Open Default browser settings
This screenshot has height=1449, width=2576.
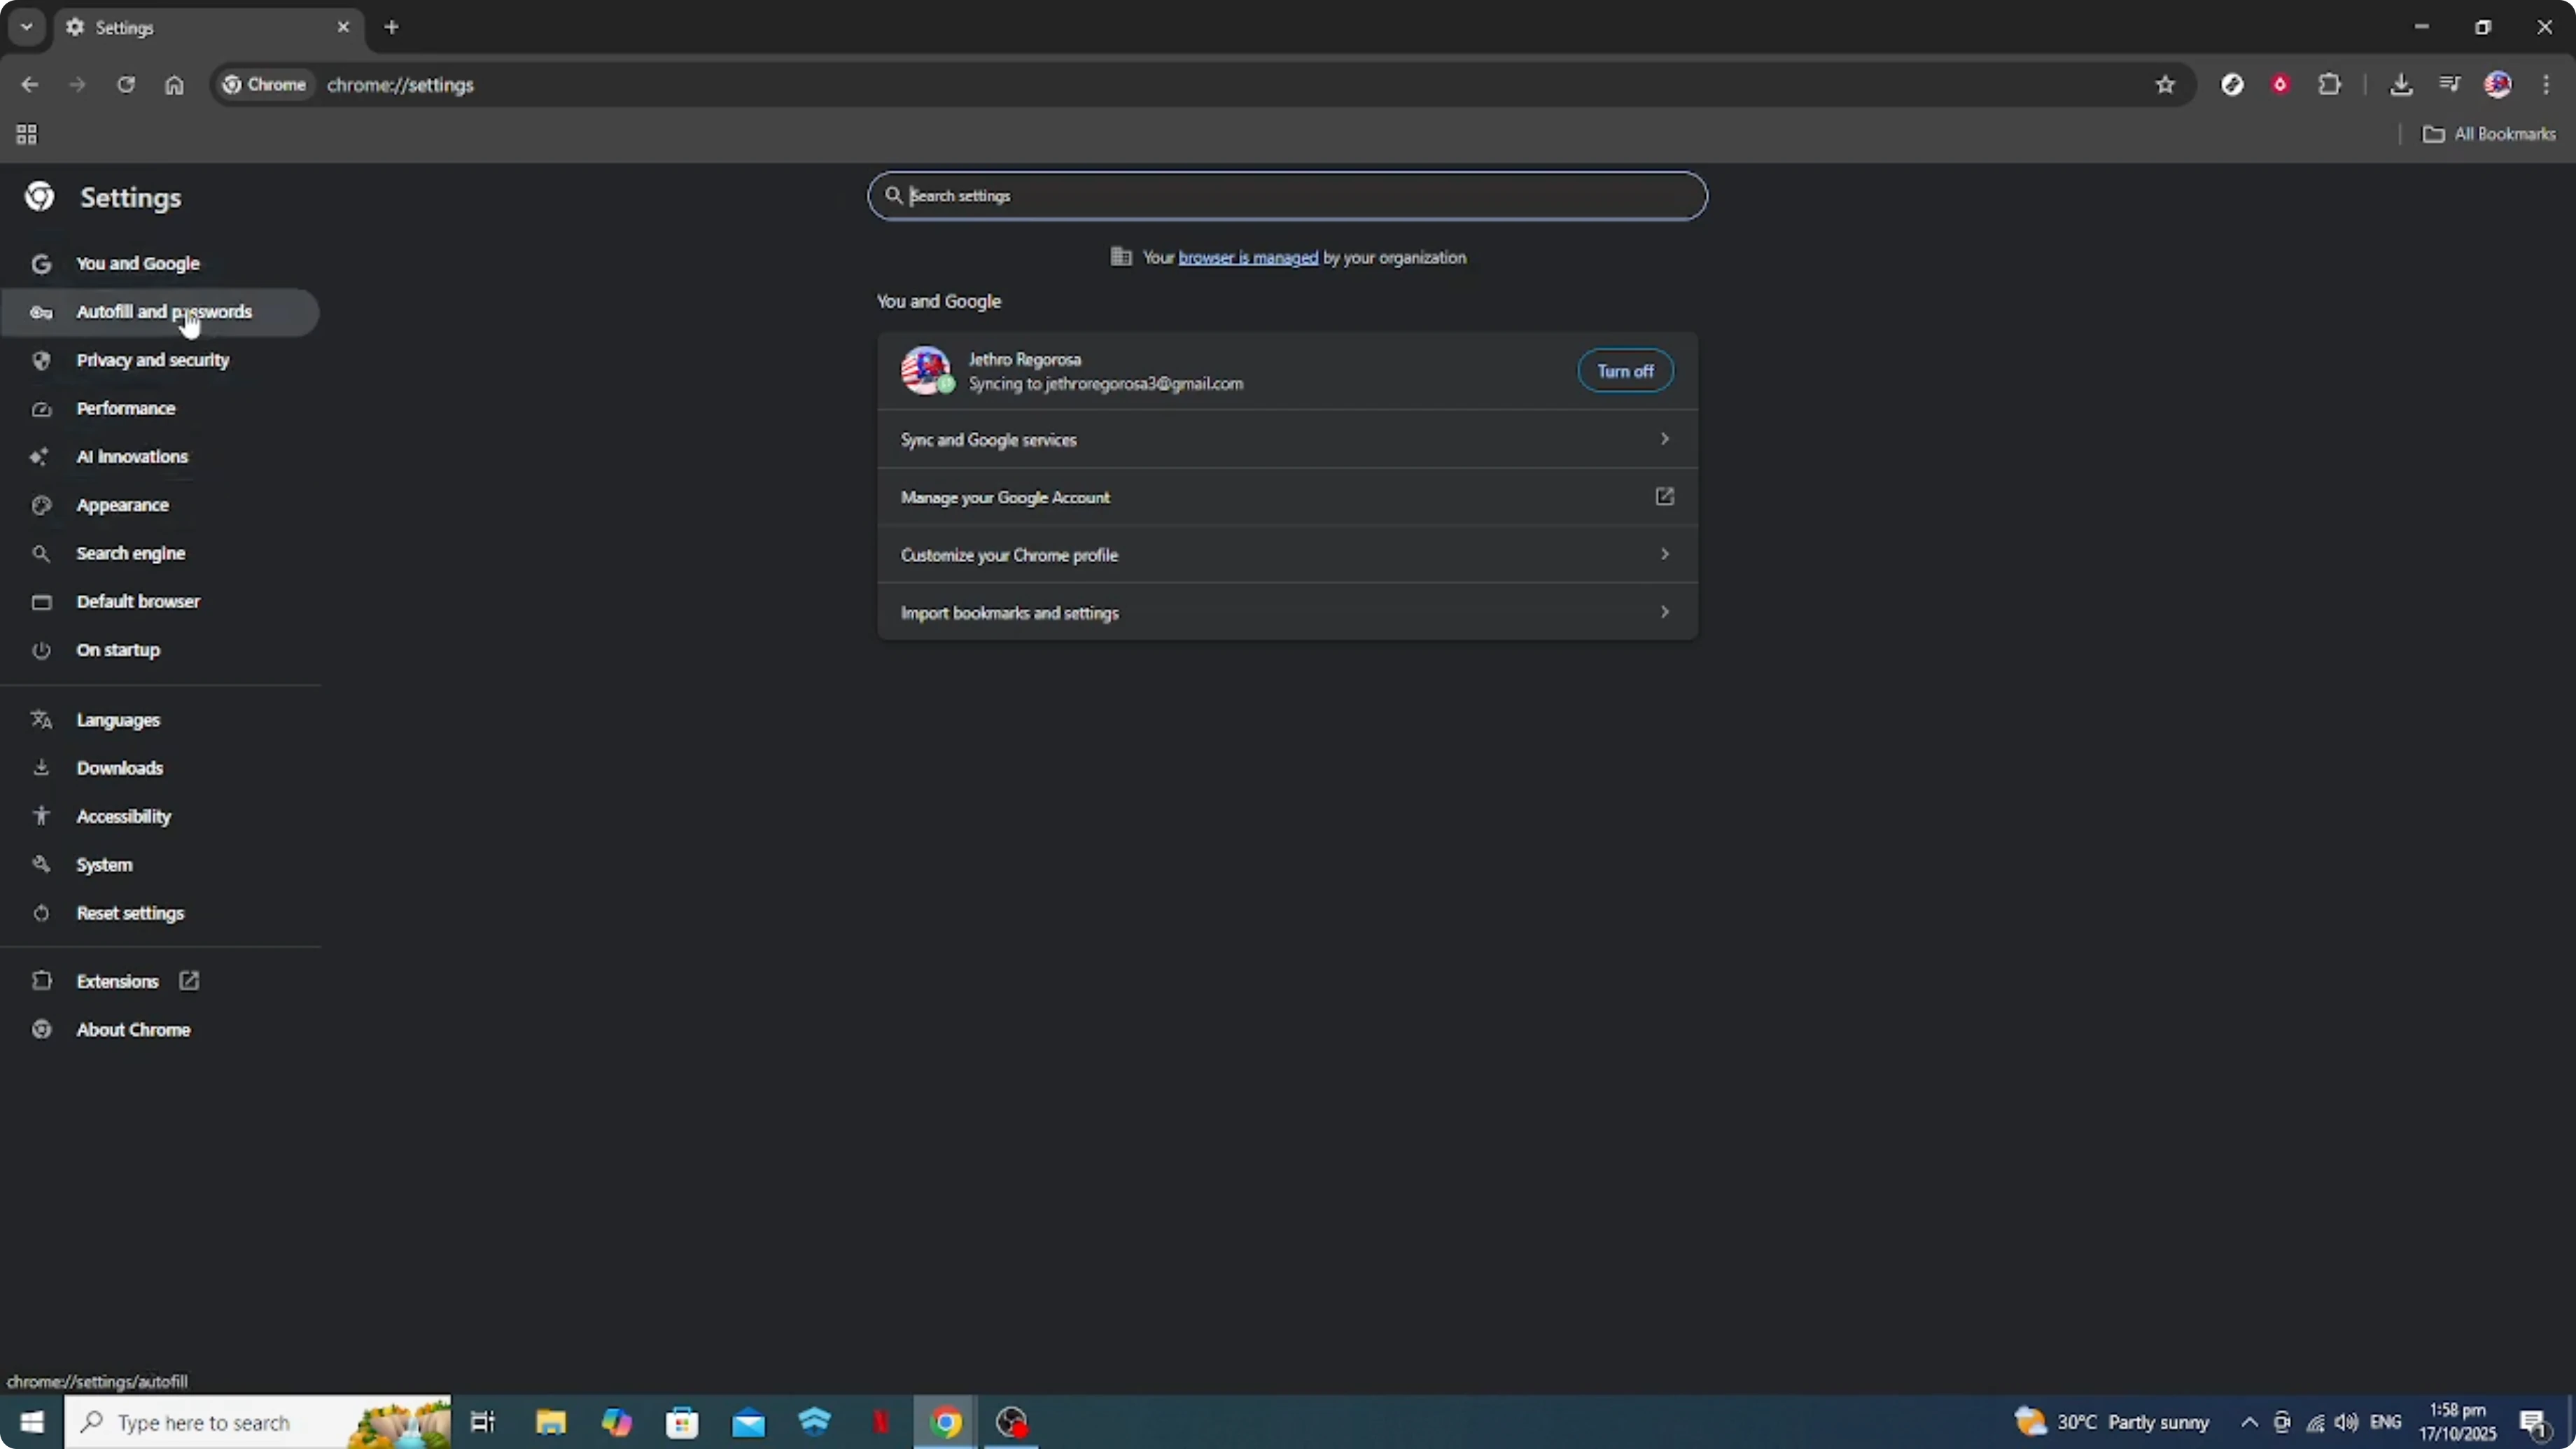[160, 601]
